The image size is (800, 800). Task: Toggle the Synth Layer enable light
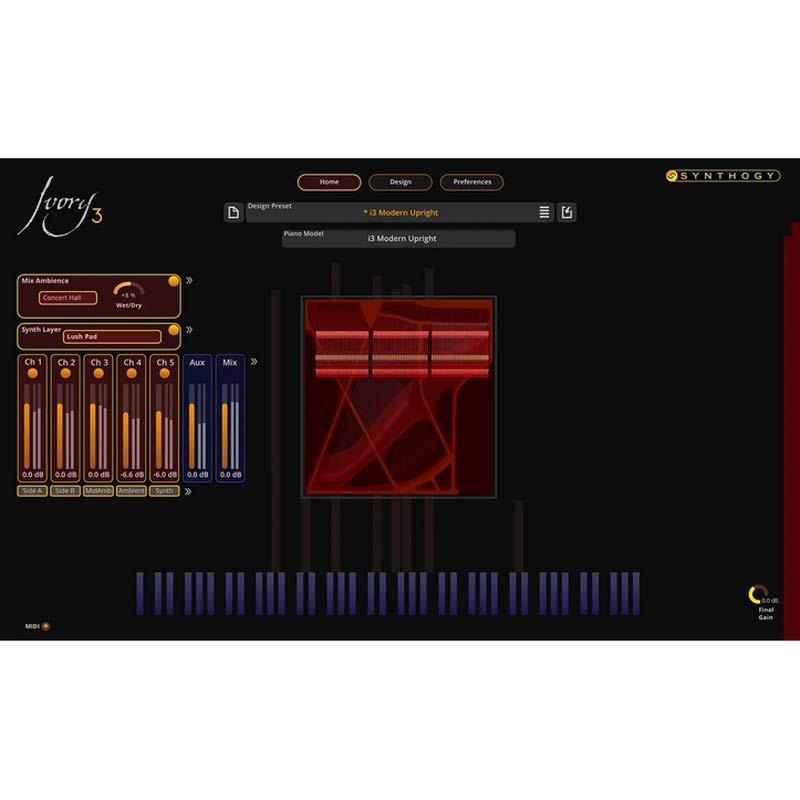(173, 330)
